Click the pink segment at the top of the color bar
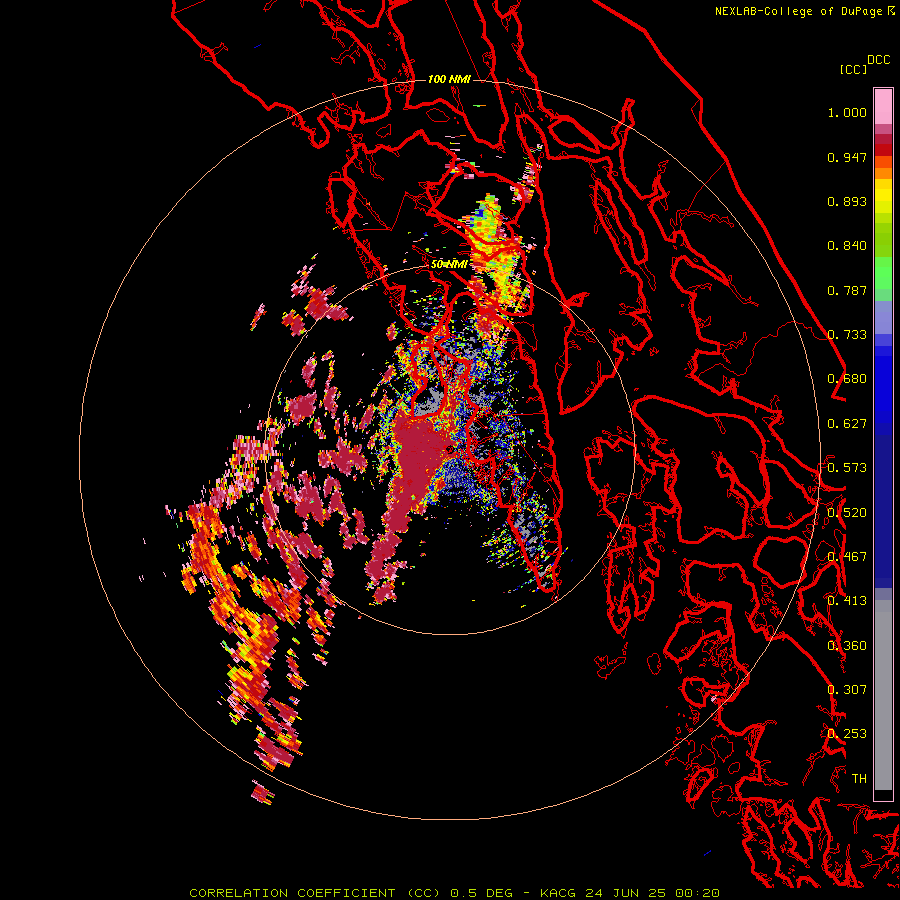900x900 pixels. (x=883, y=106)
